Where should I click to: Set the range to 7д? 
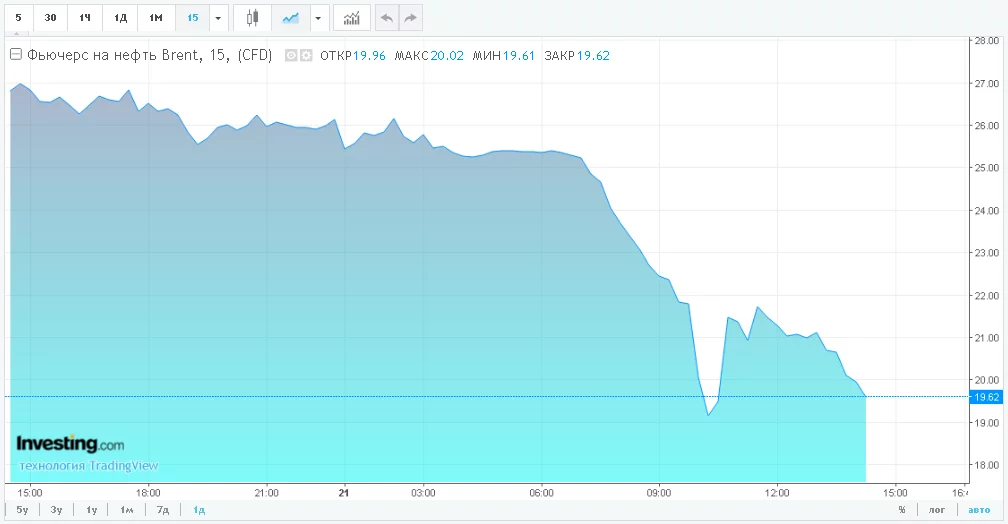(x=162, y=510)
